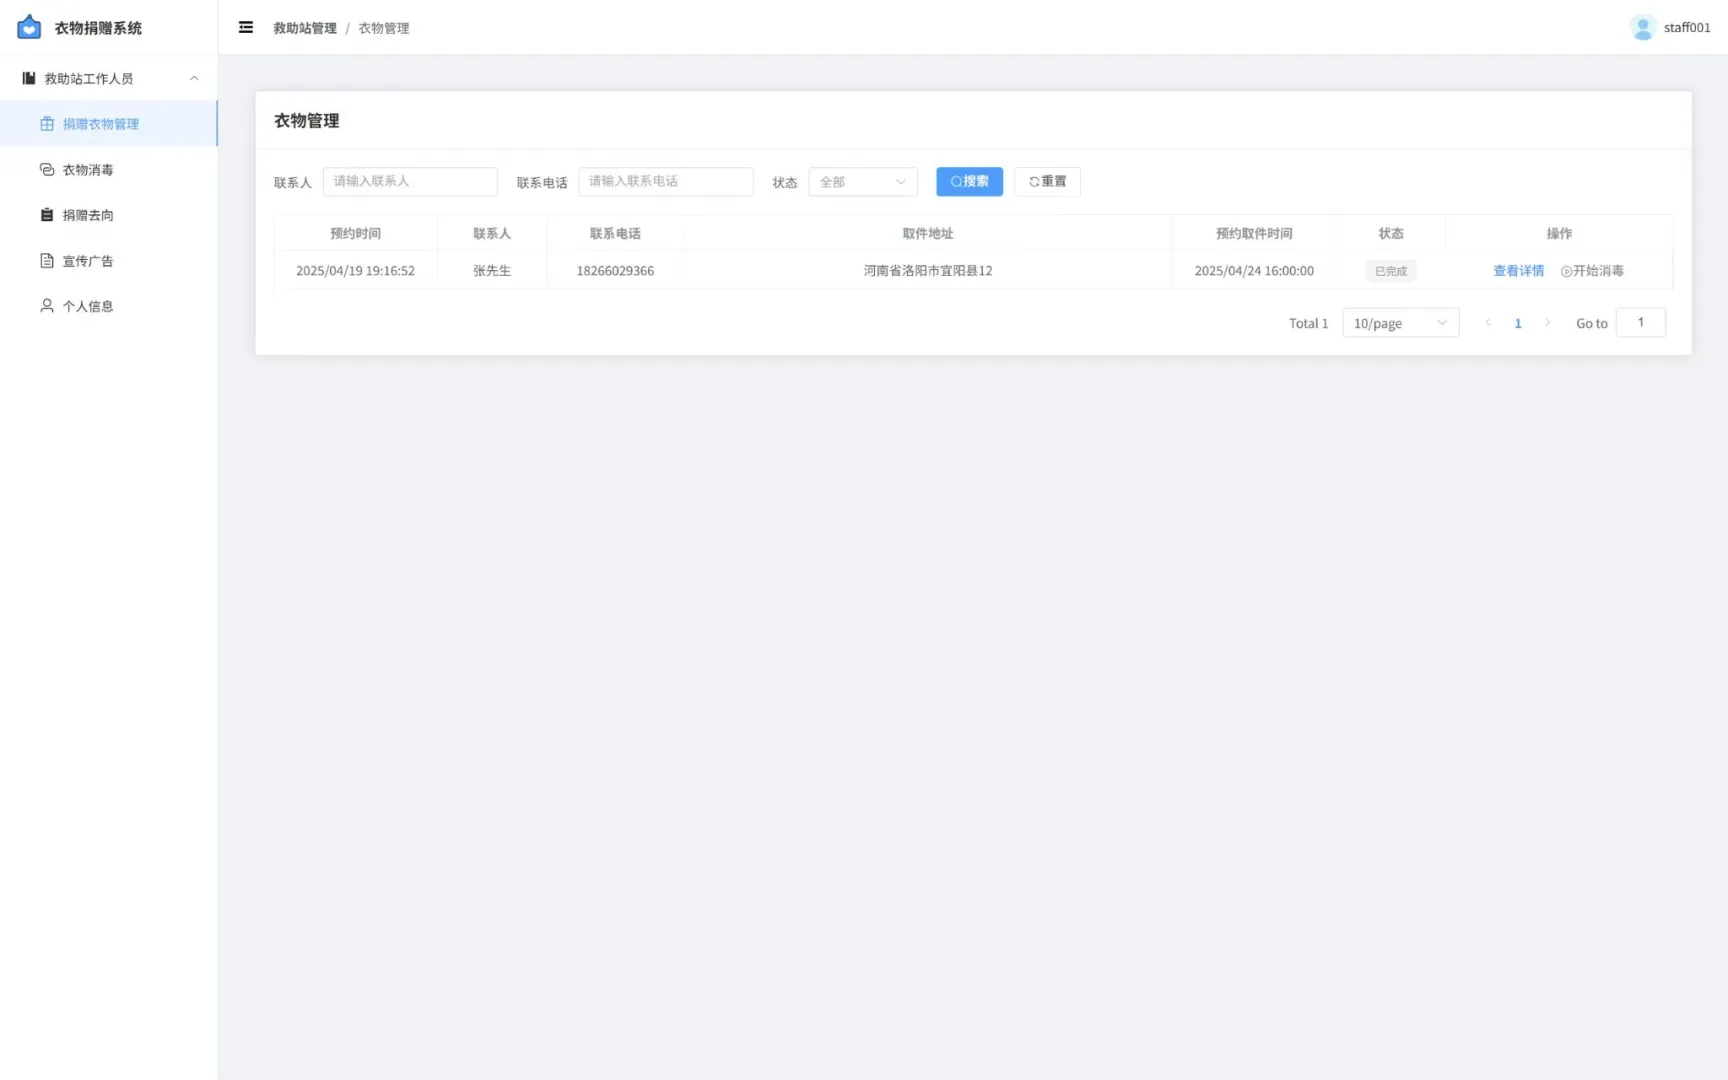Open the 宣传广告 menu item
This screenshot has width=1728, height=1080.
(109, 261)
